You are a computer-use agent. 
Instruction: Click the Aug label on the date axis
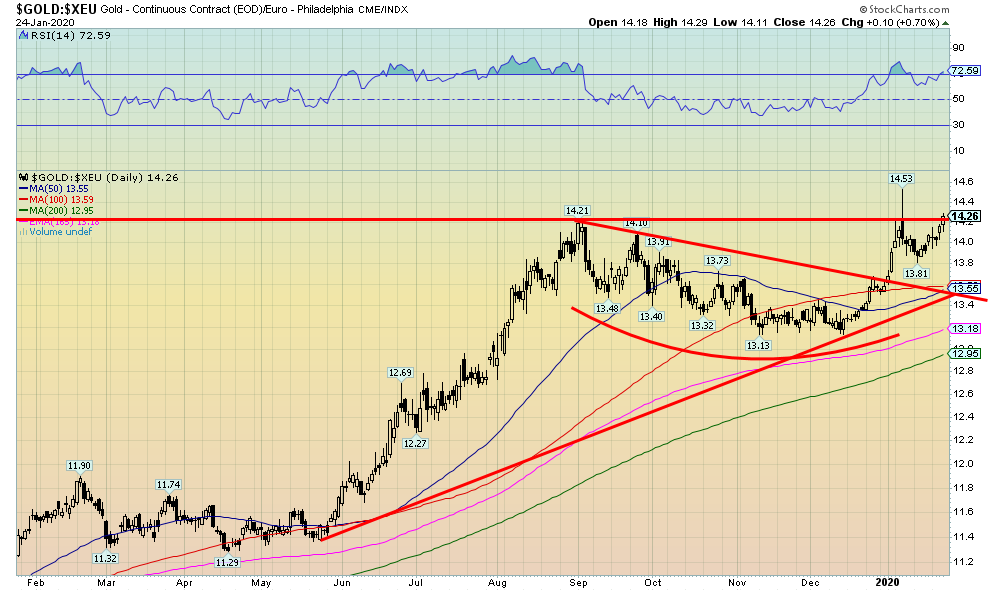point(497,581)
